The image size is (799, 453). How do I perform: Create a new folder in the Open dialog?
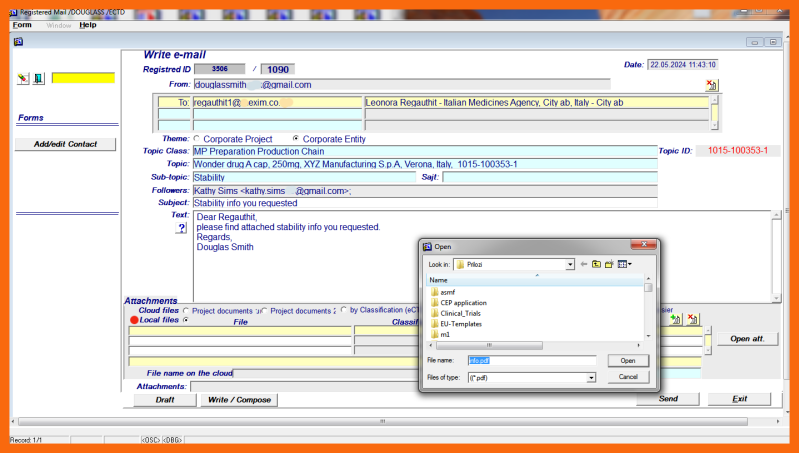(608, 264)
